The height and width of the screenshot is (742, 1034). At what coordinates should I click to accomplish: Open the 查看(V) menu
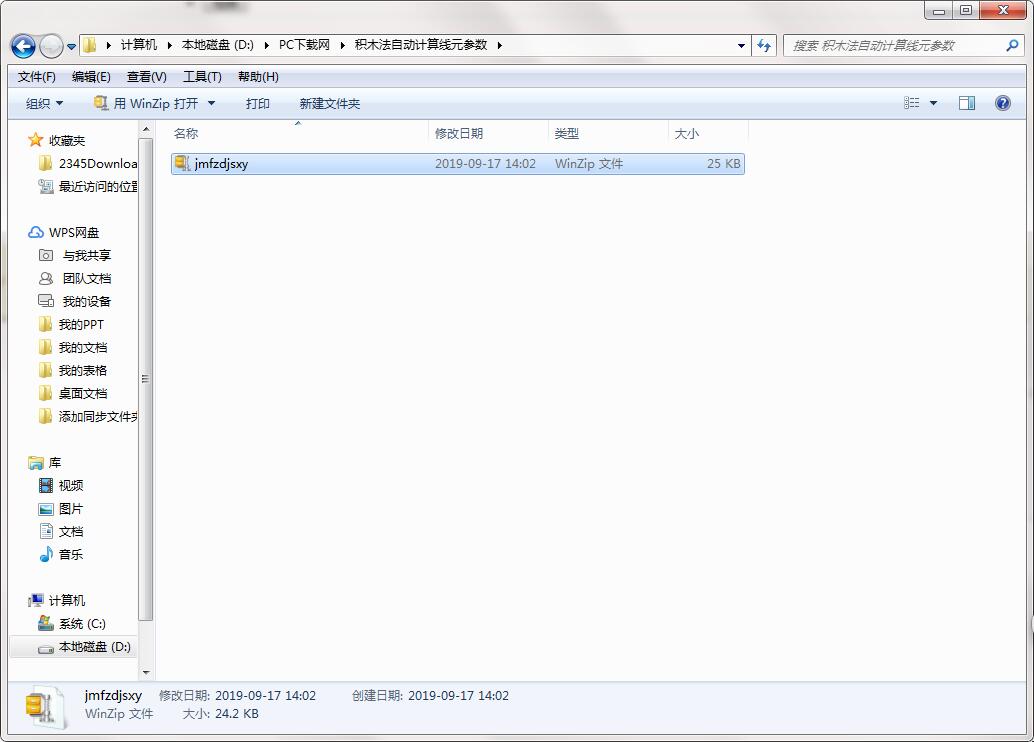[146, 77]
